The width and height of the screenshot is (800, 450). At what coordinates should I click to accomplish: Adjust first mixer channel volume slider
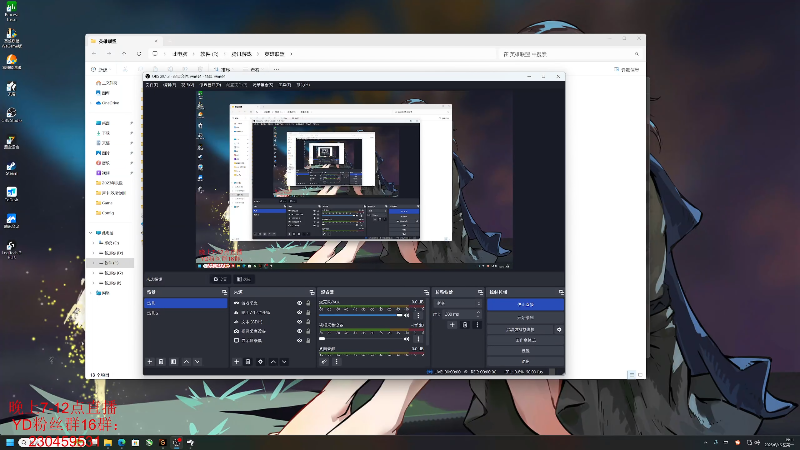361,315
